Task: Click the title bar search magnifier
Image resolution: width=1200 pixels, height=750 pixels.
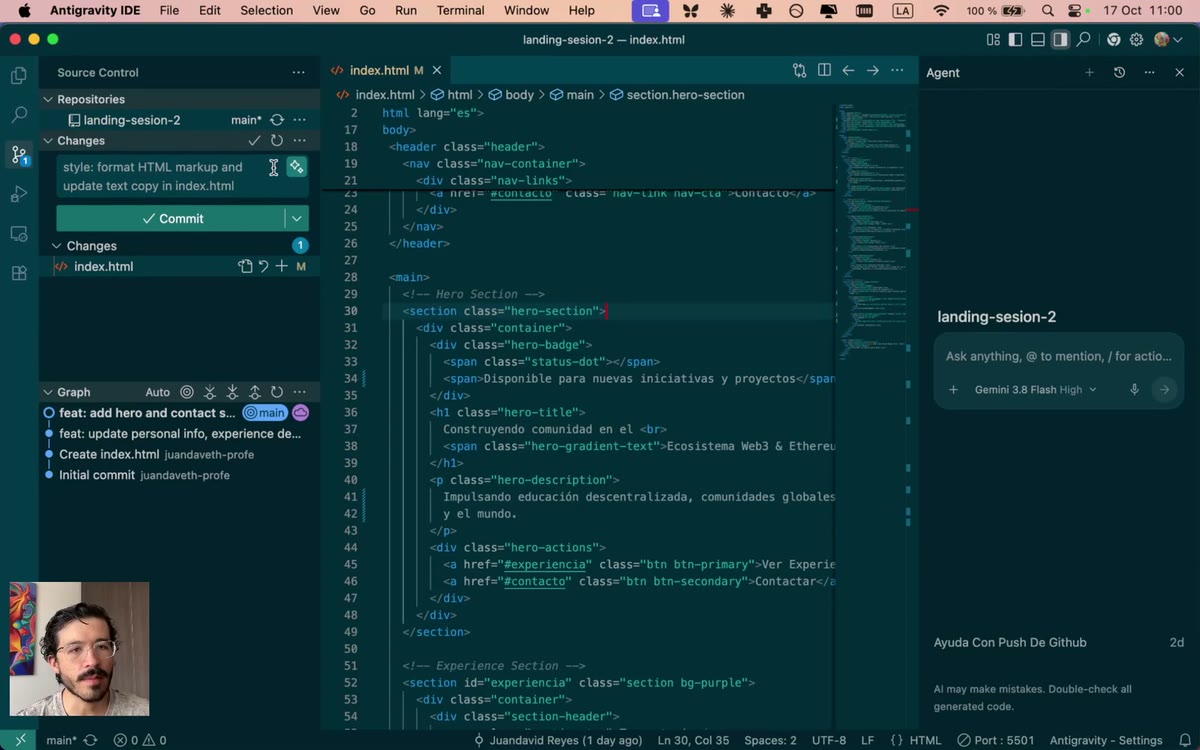Action: tap(1083, 40)
